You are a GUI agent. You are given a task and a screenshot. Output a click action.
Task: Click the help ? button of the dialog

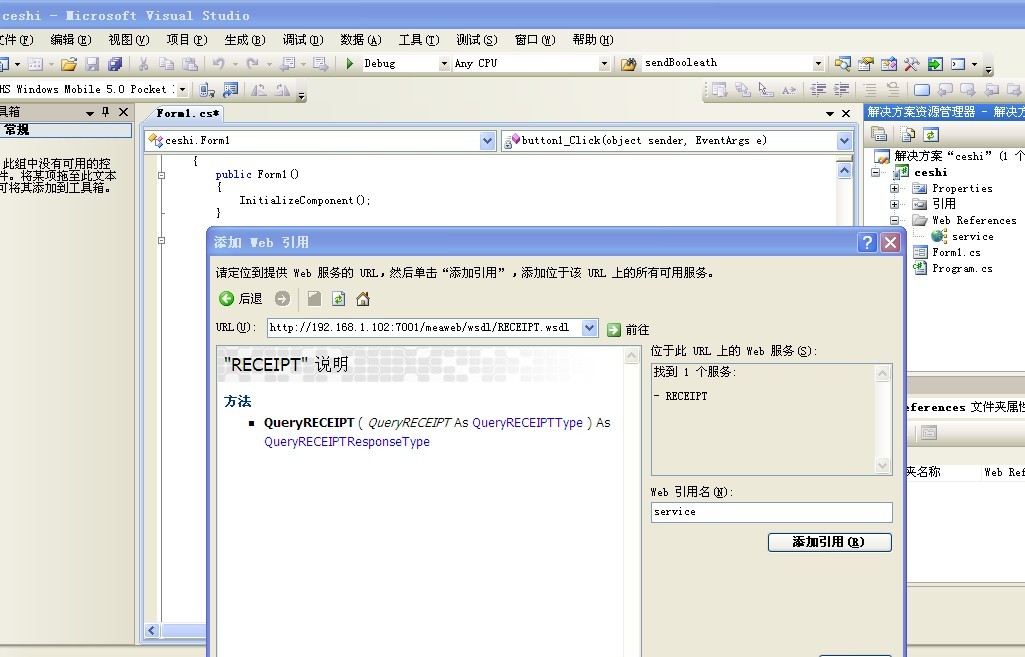point(867,243)
